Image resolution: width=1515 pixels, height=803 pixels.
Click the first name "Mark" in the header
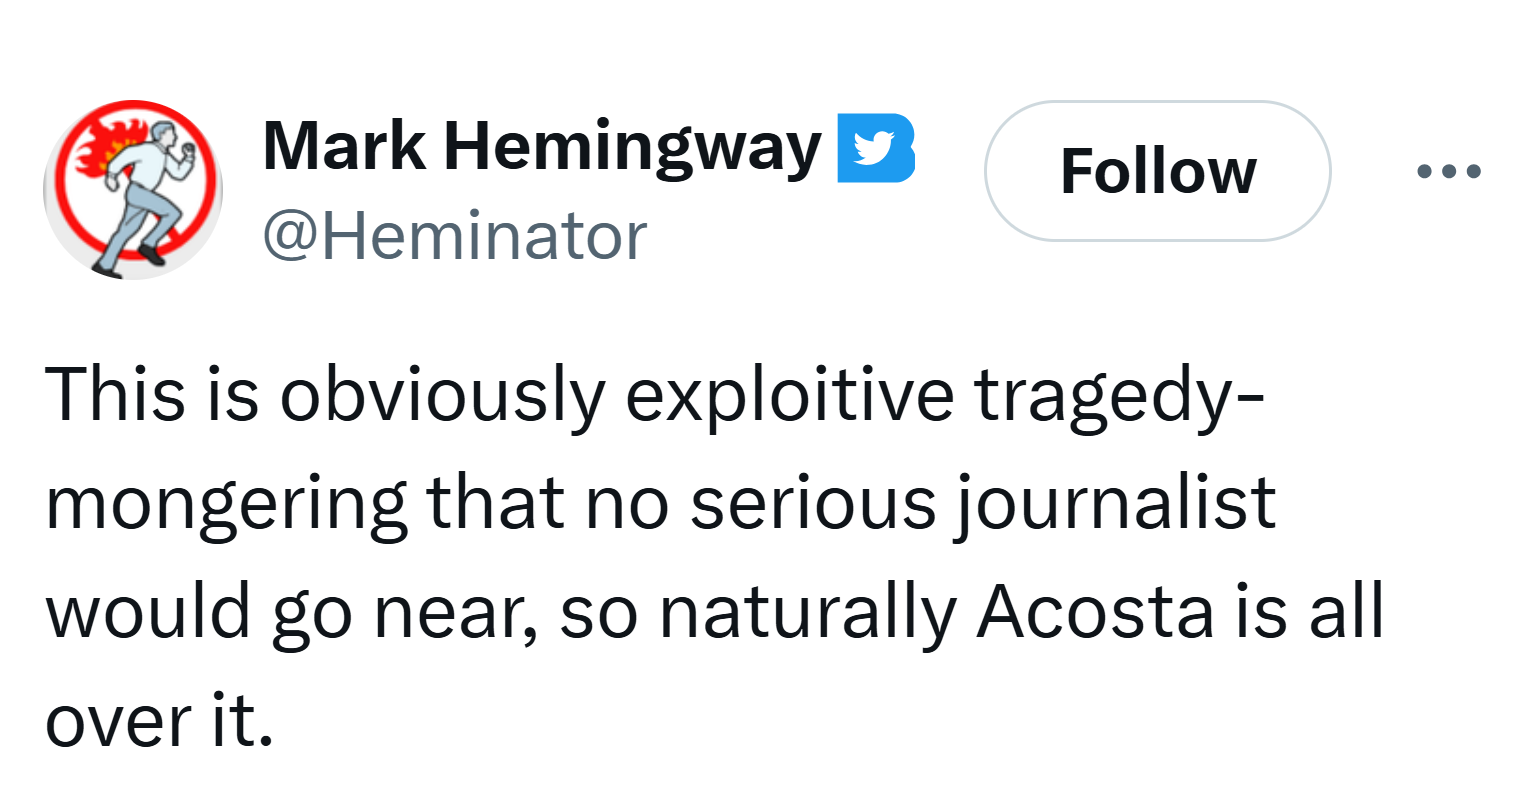[343, 146]
